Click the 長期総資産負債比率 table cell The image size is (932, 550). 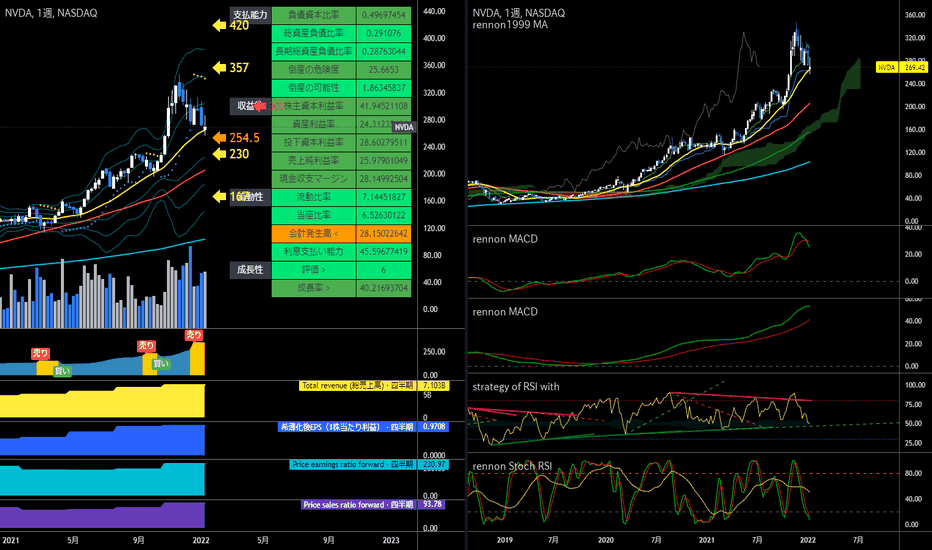pos(314,51)
